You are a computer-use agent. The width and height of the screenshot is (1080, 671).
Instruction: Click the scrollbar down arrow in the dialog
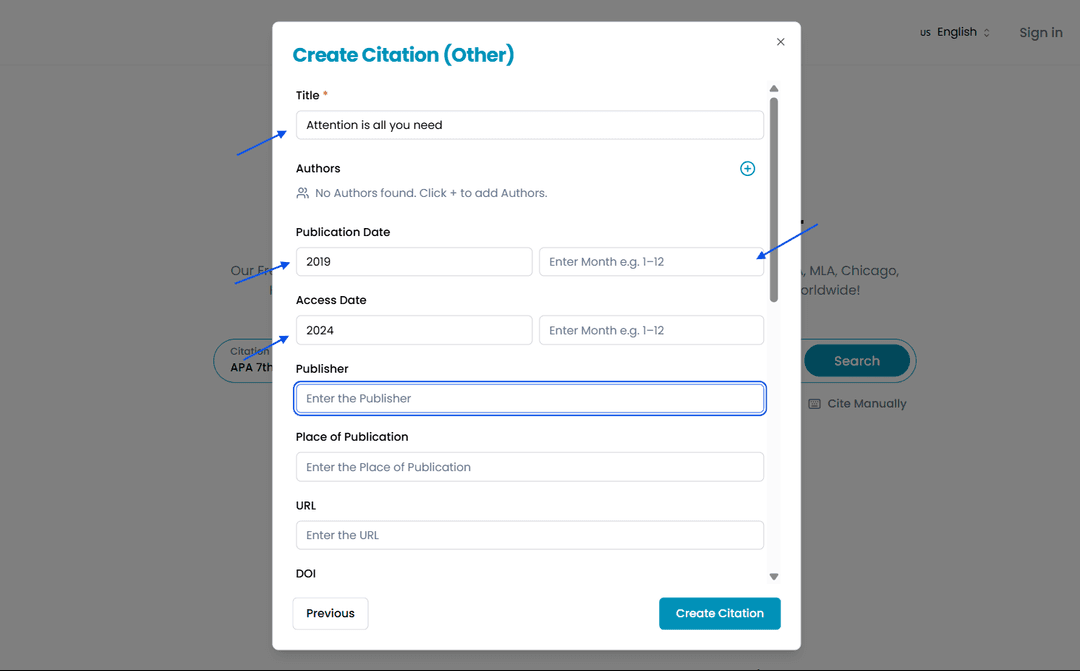[x=774, y=576]
